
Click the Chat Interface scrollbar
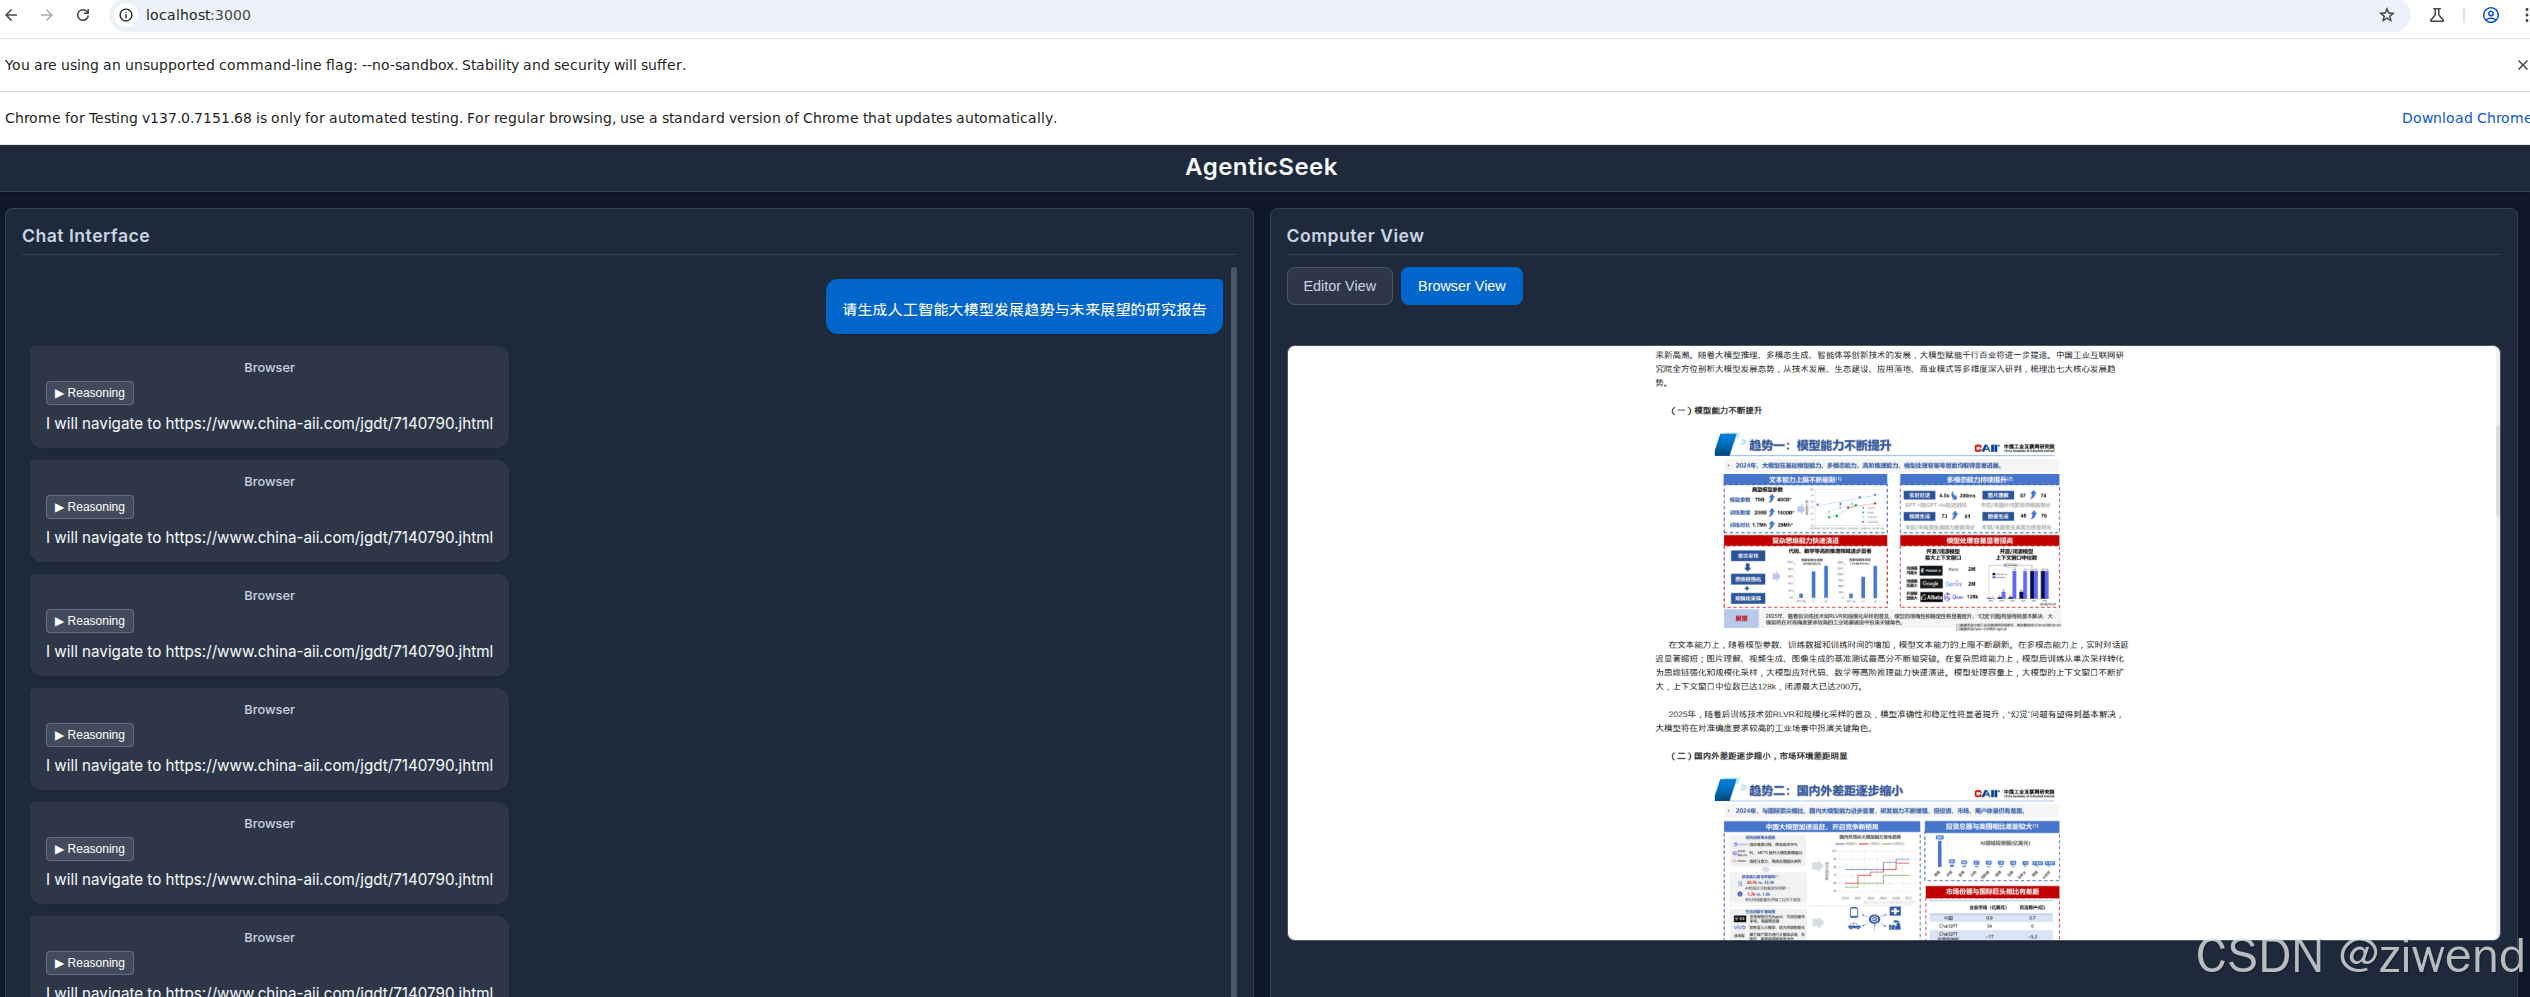click(1234, 632)
